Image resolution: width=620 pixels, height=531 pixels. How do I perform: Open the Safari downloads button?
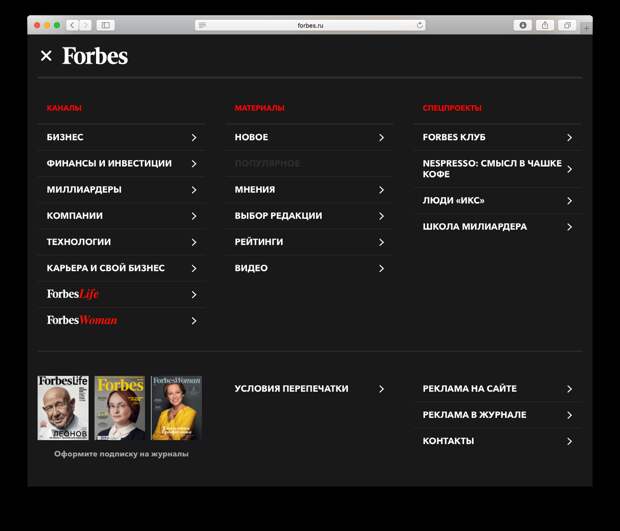click(523, 25)
